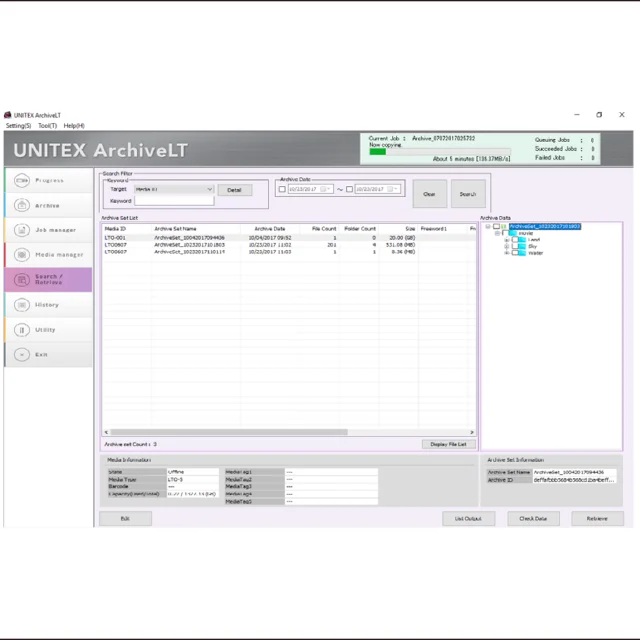
Task: Click the green Now copying progress bar
Action: point(378,151)
